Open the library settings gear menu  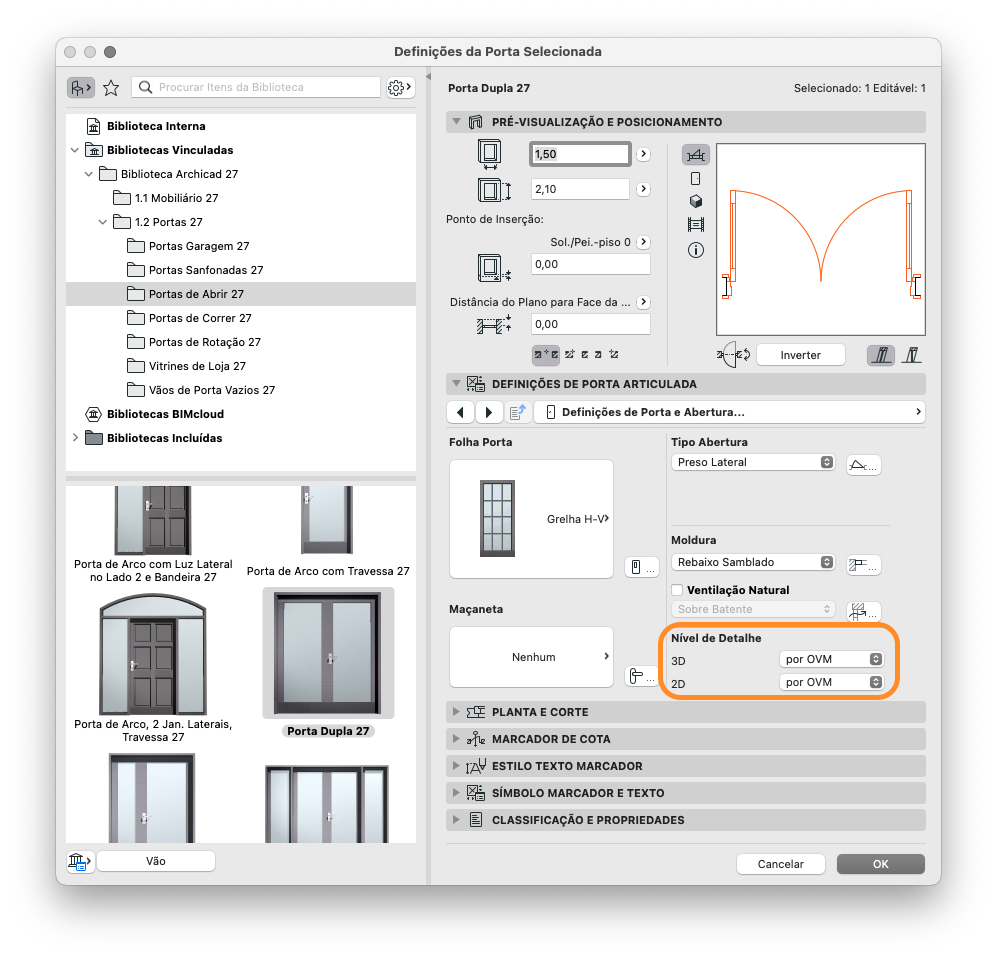[401, 87]
